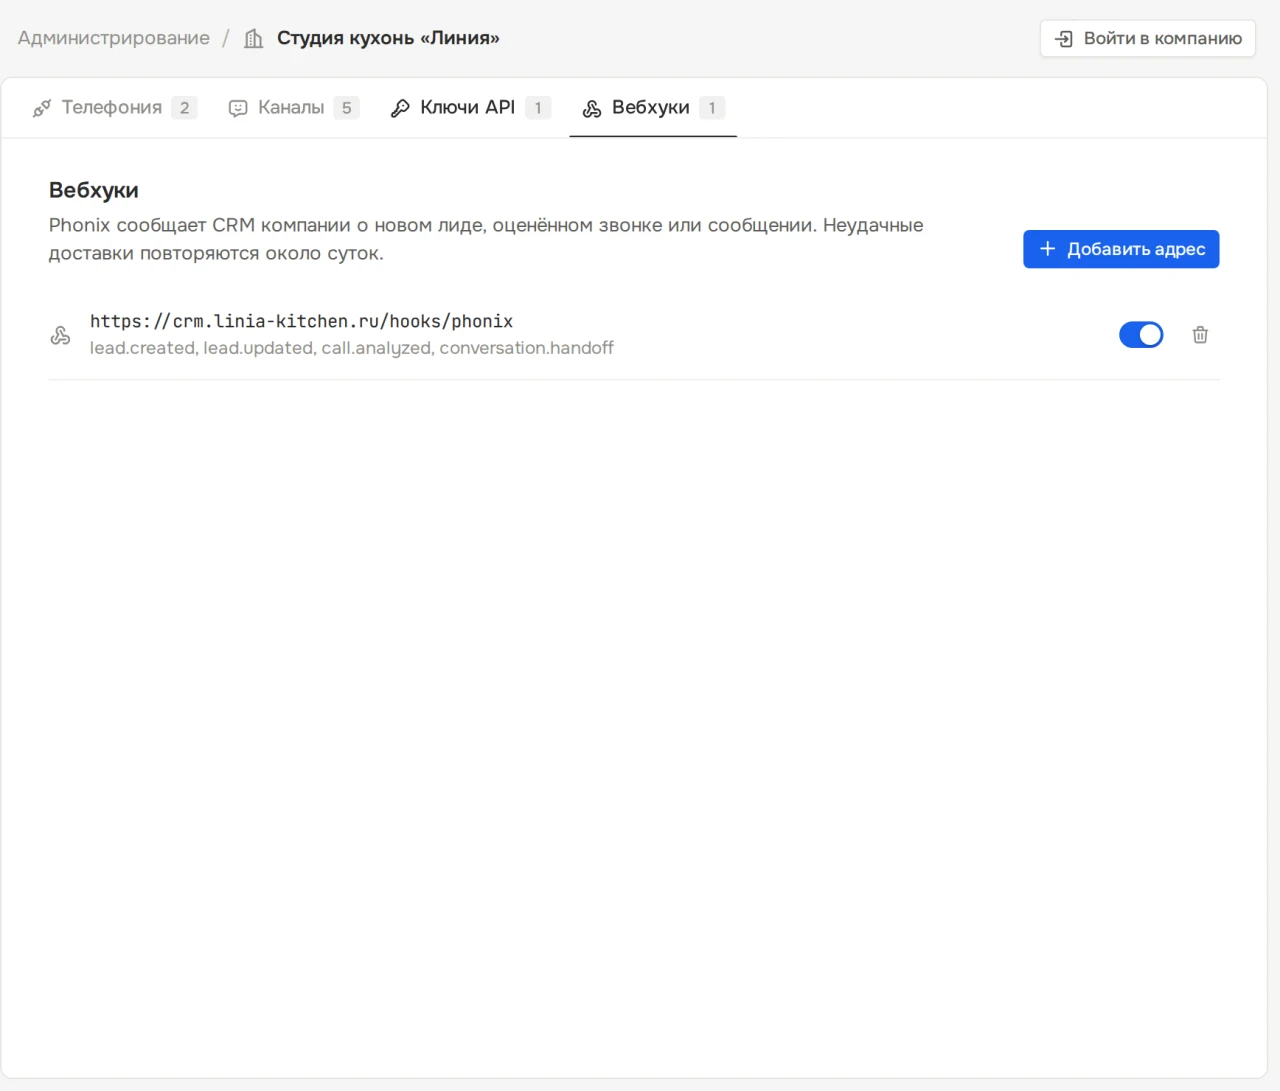Click the Добавить адрес button
The width and height of the screenshot is (1280, 1091).
pyautogui.click(x=1121, y=249)
